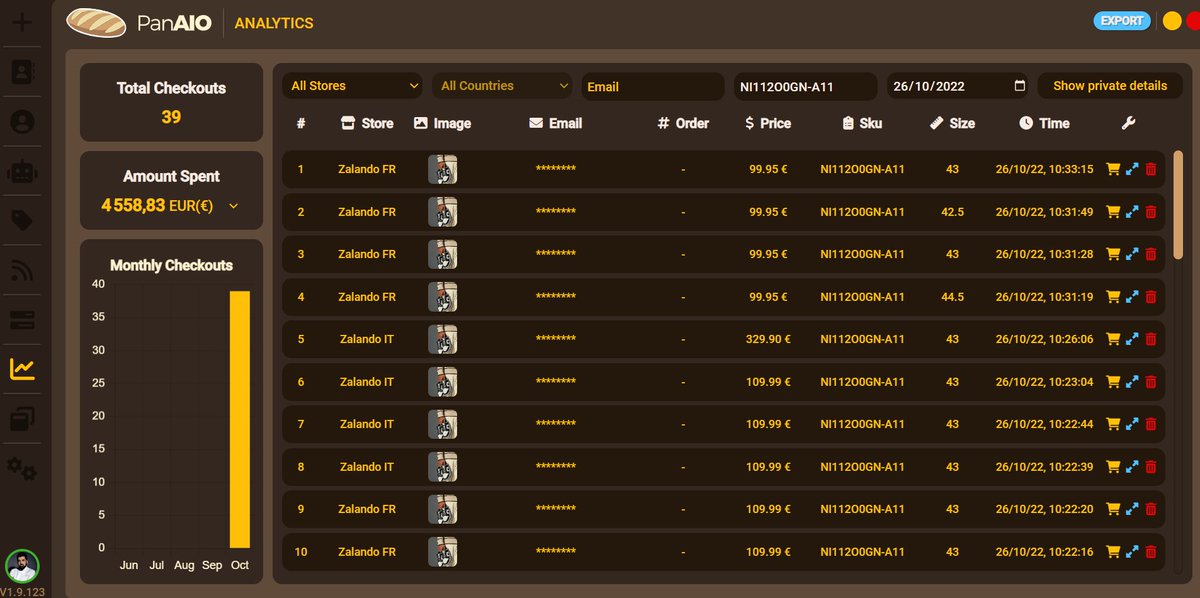Click Show private details button

[x=1110, y=86]
